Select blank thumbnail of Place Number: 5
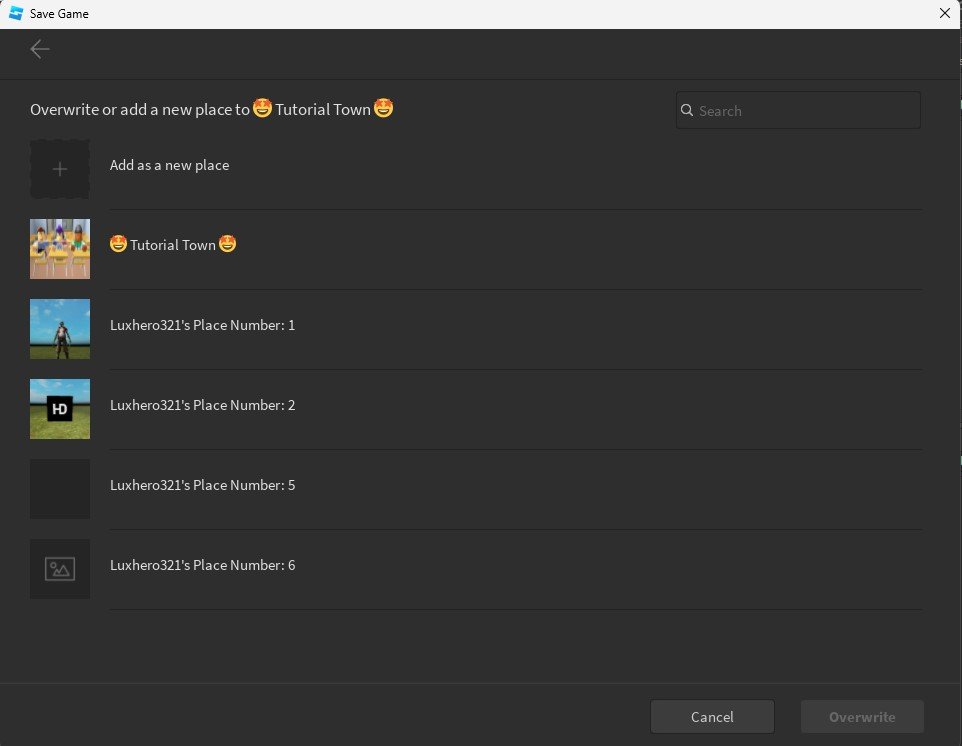The height and width of the screenshot is (746, 962). 60,489
